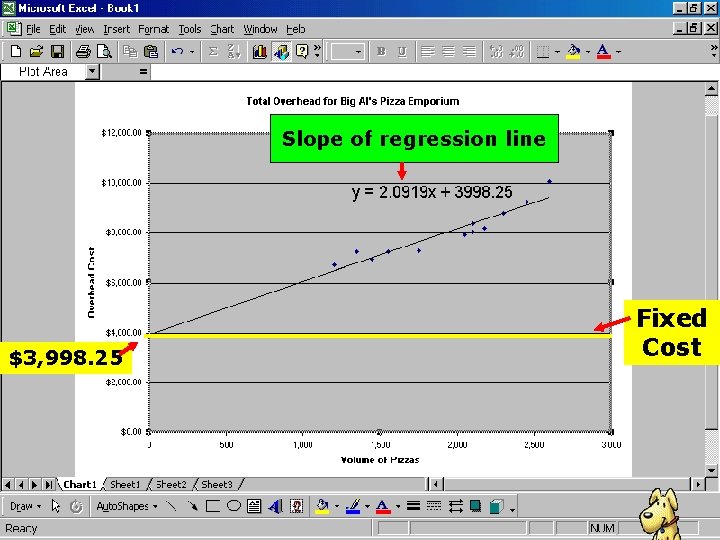
Task: Center the text alignment
Action: point(449,51)
